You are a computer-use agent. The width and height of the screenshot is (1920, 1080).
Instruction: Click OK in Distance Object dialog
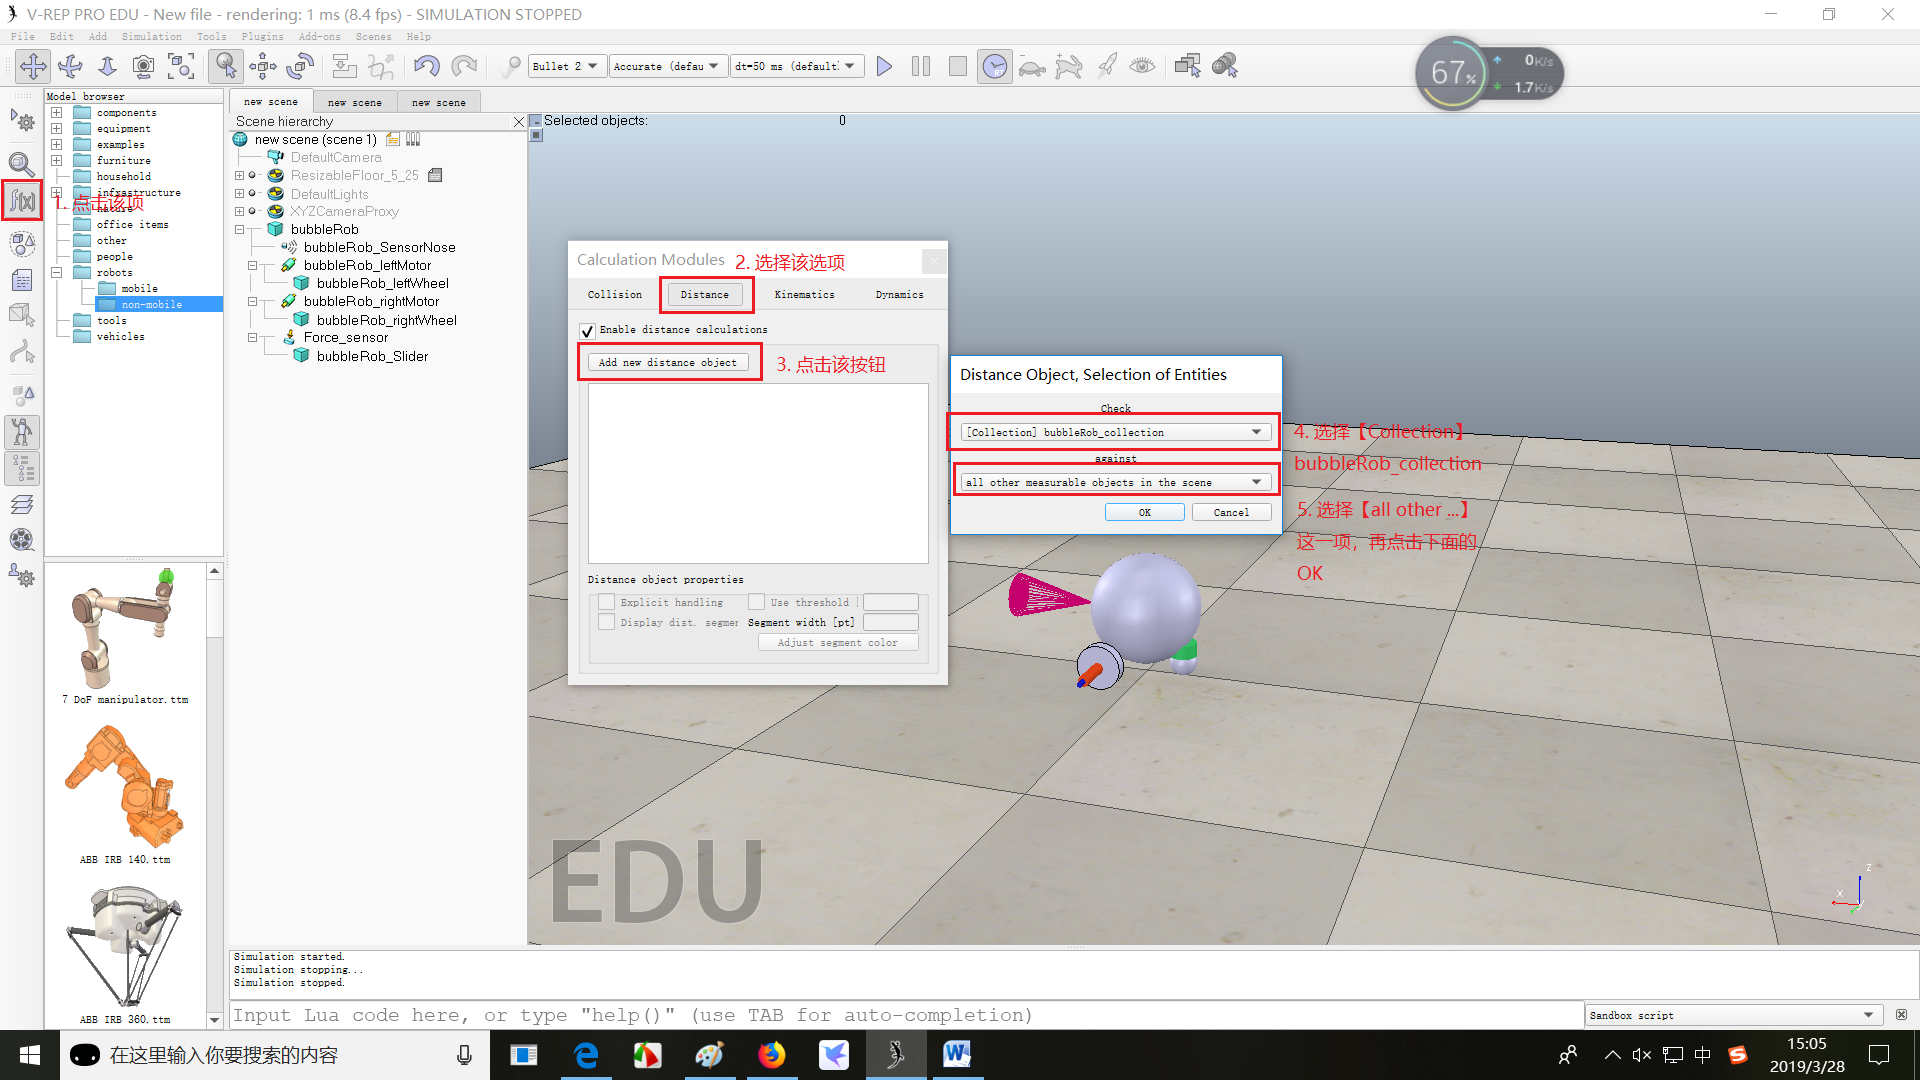(x=1144, y=512)
